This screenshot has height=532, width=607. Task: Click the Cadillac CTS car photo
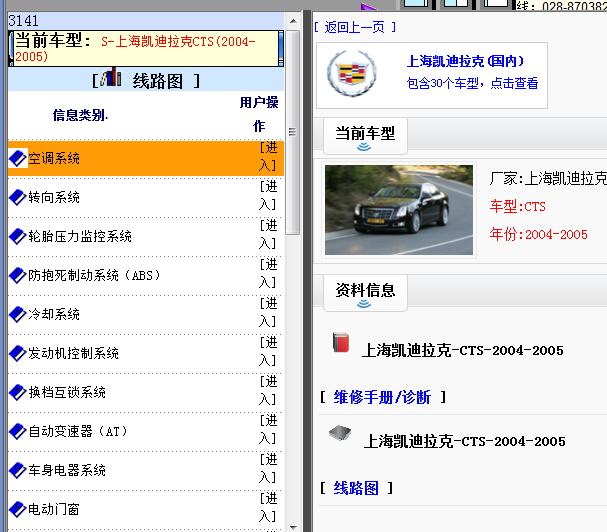(399, 210)
